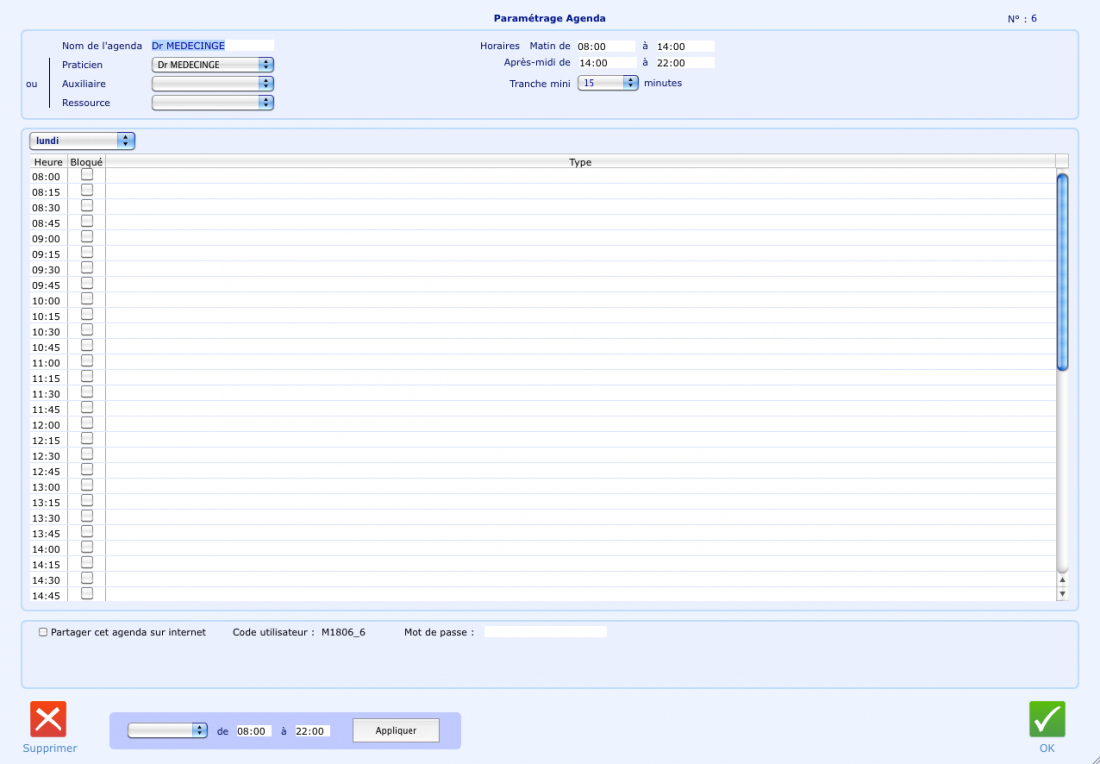Image resolution: width=1100 pixels, height=764 pixels.
Task: Tick the Bloqué checkbox at 14:30
Action: pyautogui.click(x=87, y=577)
